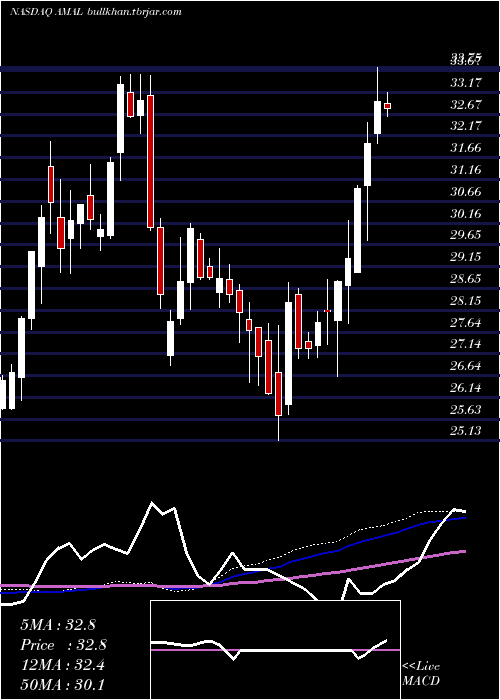Click the 12MA : 32.4 readout
Screen dimensions: 500x700
62,665
